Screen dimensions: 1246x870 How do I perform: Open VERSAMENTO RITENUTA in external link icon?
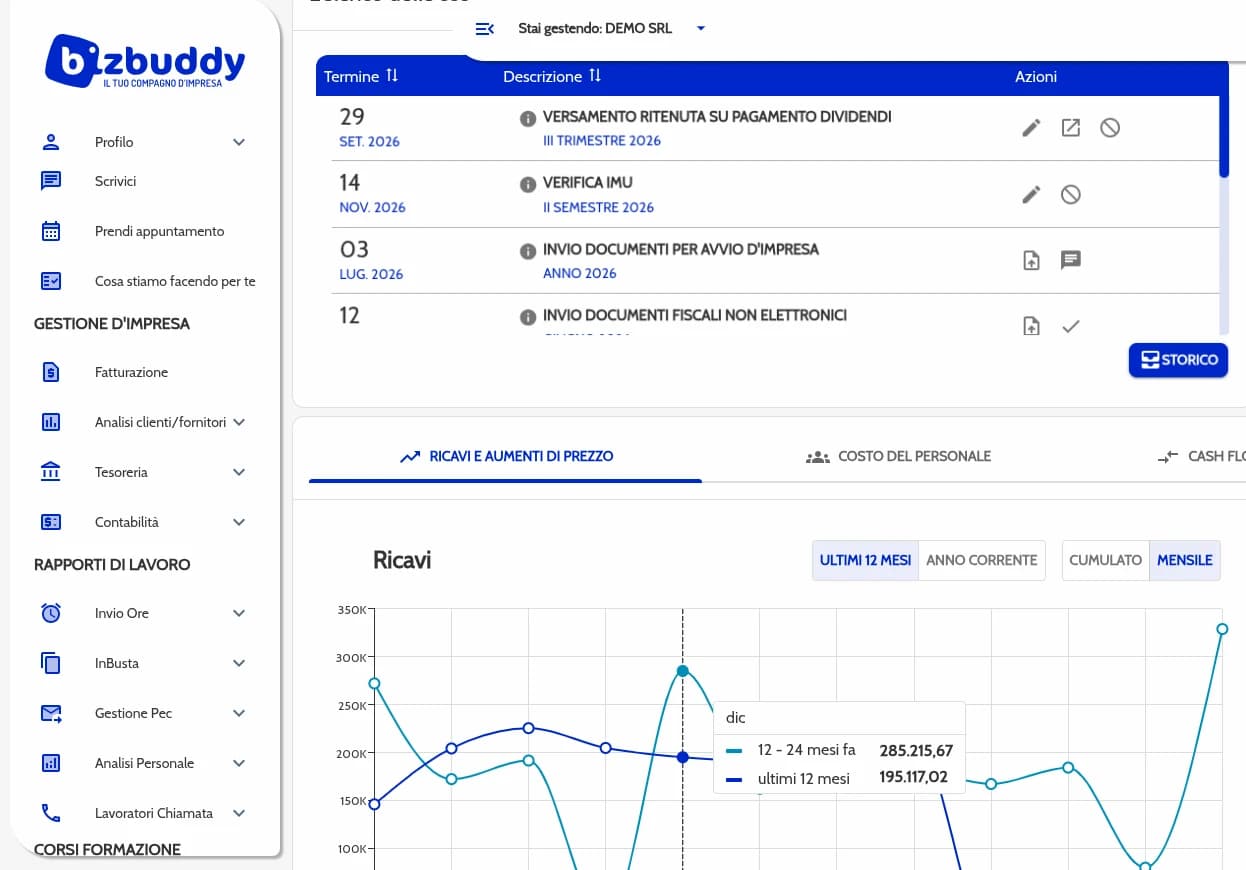pyautogui.click(x=1071, y=128)
